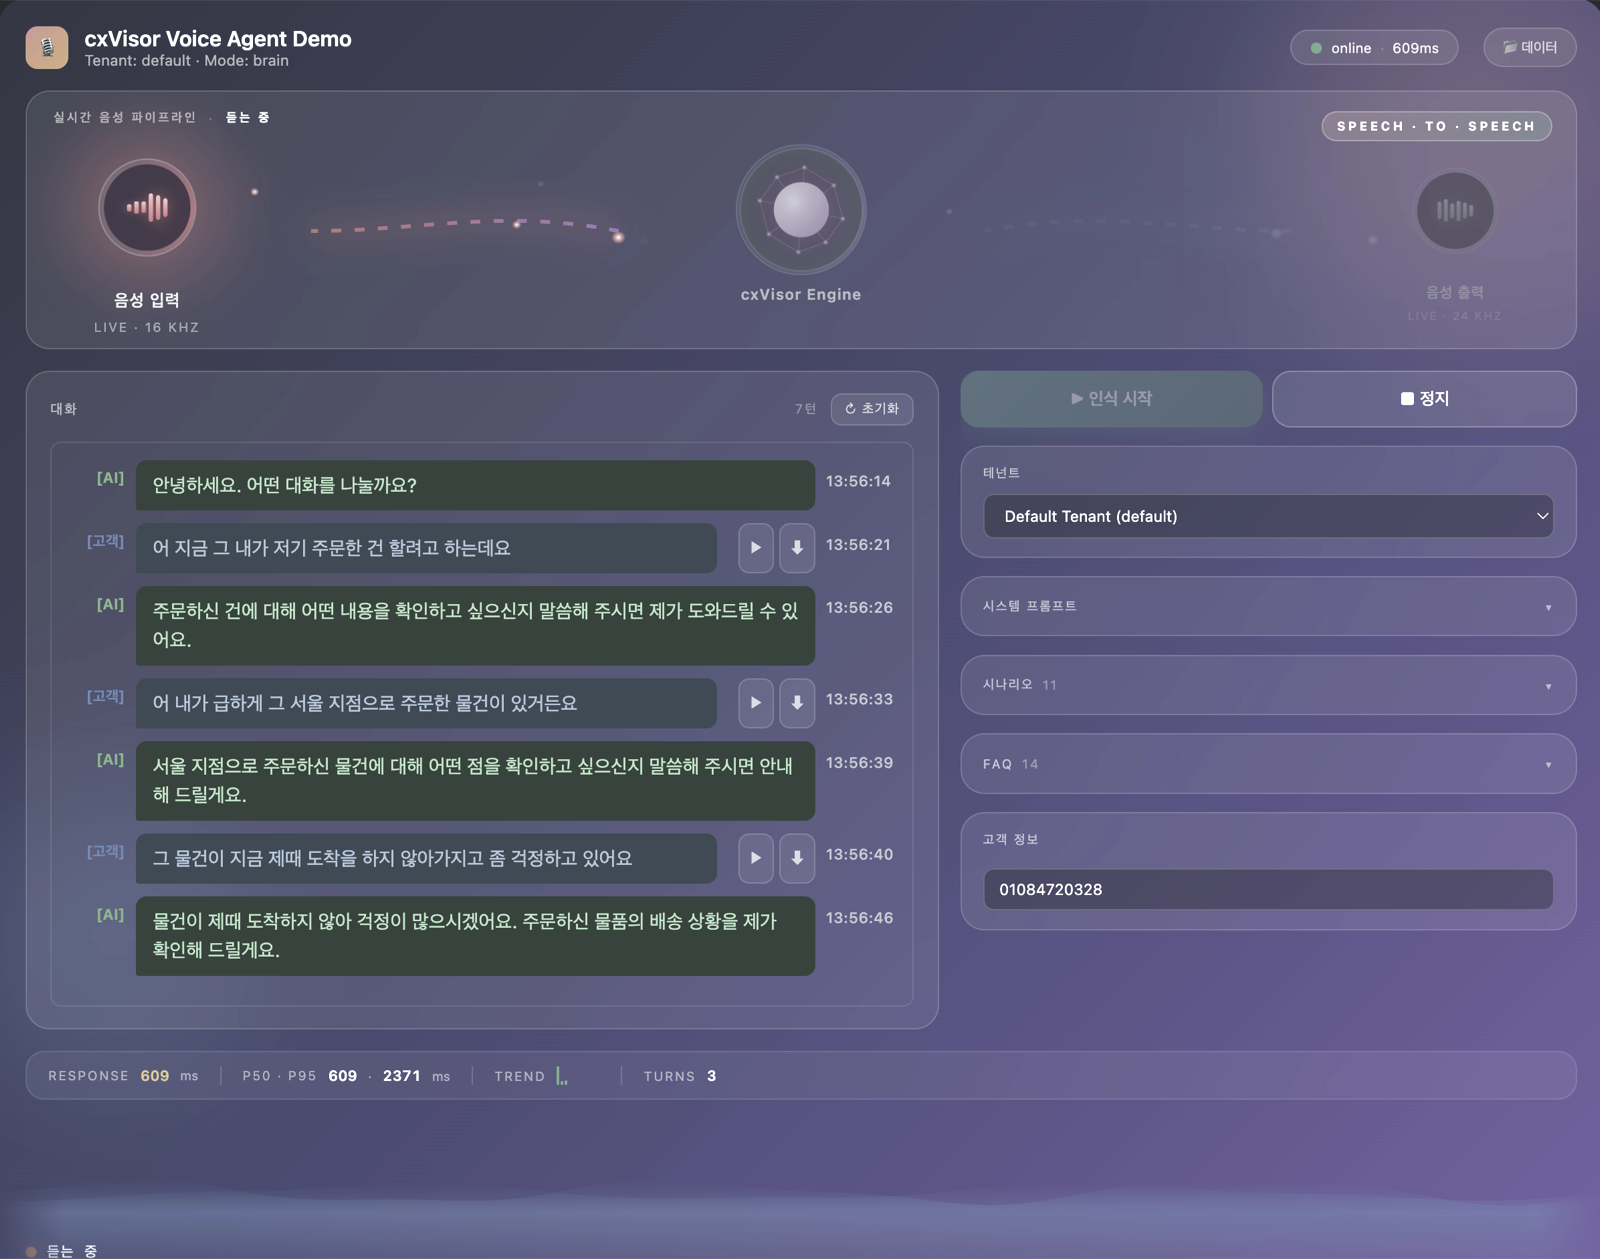Click the P95 value 2371
Image resolution: width=1600 pixels, height=1259 pixels.
[x=401, y=1076]
